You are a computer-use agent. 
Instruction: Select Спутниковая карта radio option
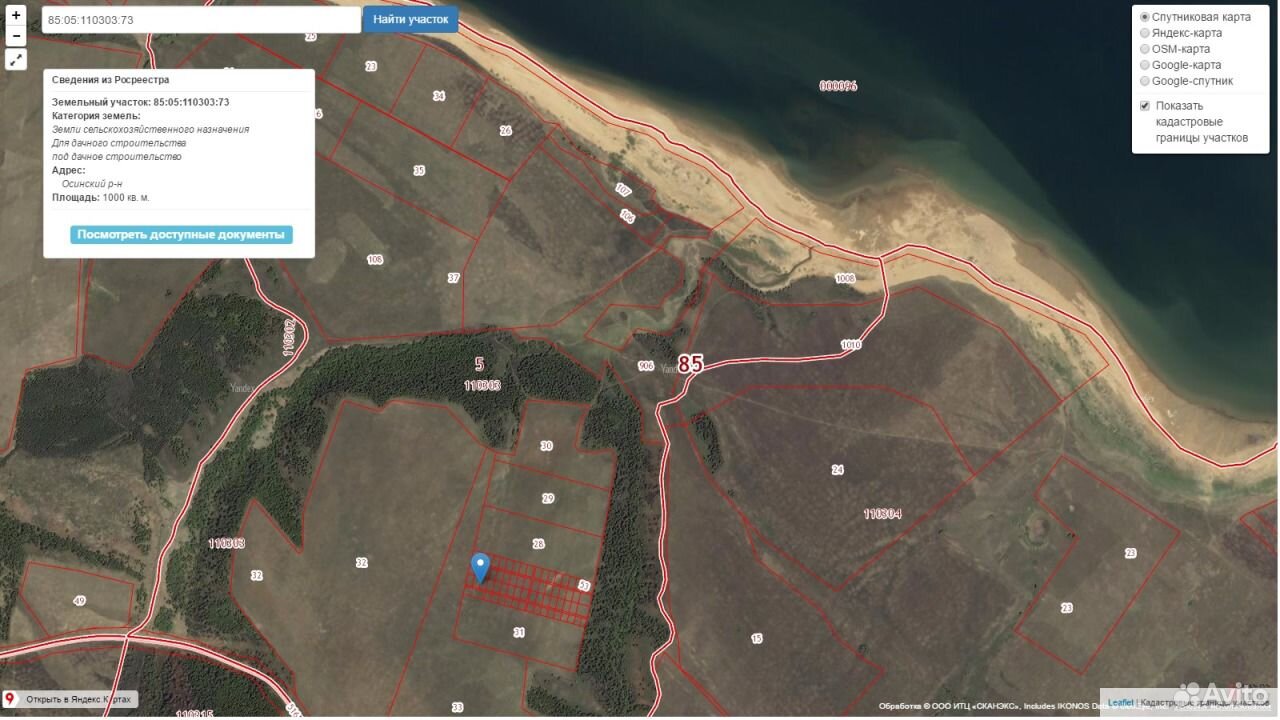pos(1145,17)
